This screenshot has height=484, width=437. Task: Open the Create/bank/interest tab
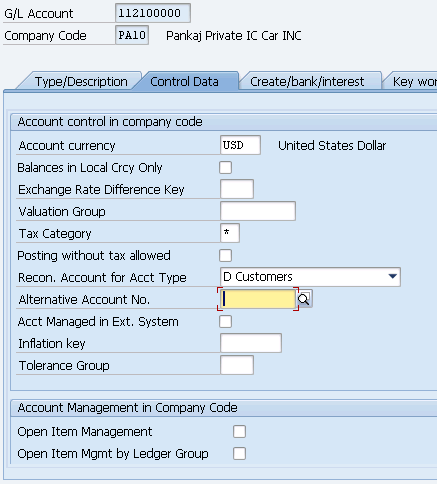(x=307, y=82)
